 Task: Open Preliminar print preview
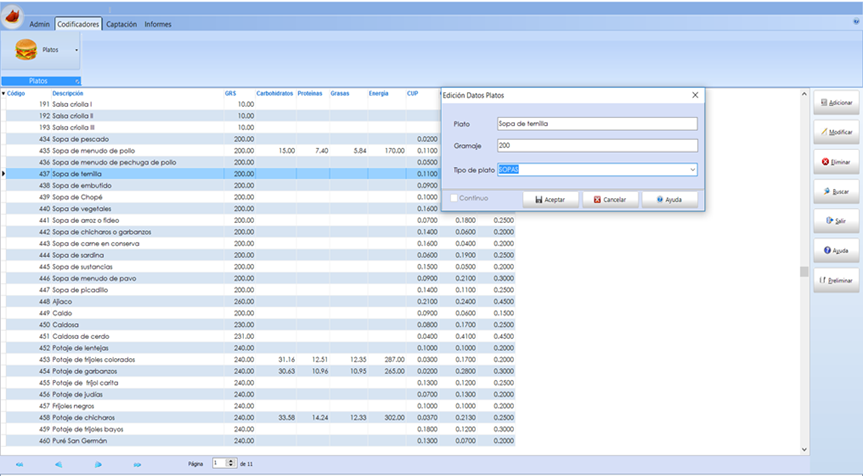tap(834, 279)
